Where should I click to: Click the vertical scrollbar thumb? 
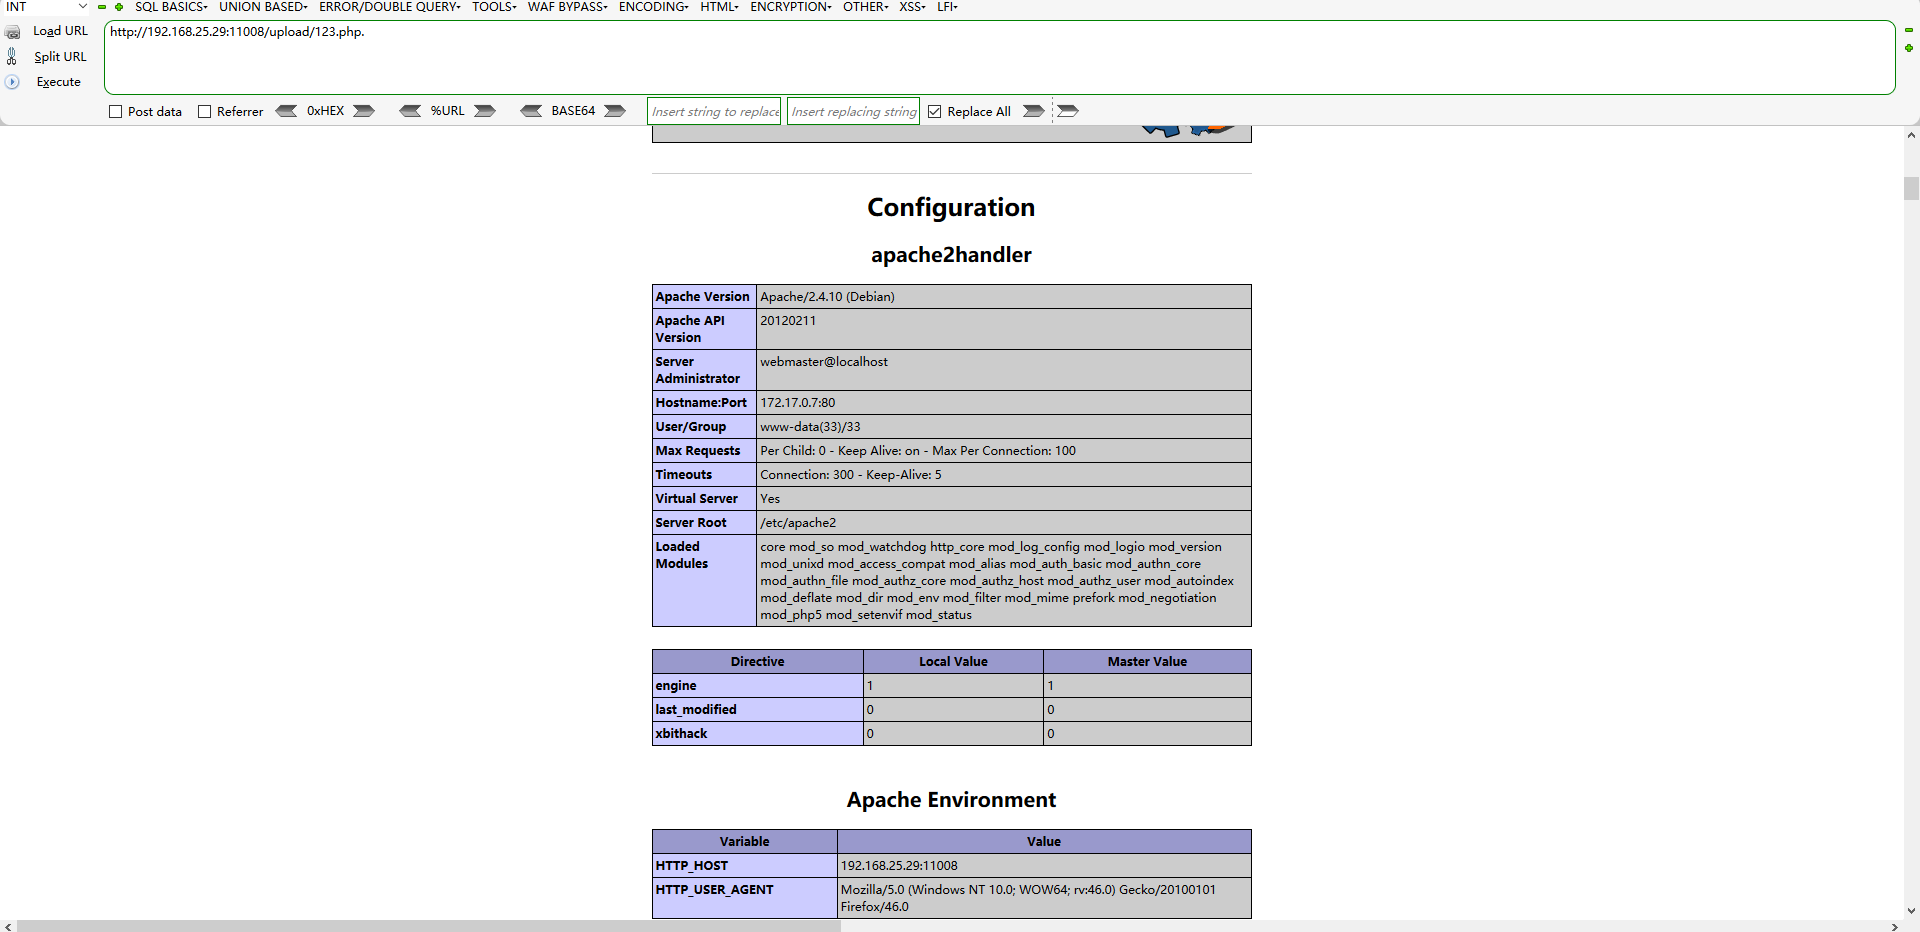point(1911,189)
